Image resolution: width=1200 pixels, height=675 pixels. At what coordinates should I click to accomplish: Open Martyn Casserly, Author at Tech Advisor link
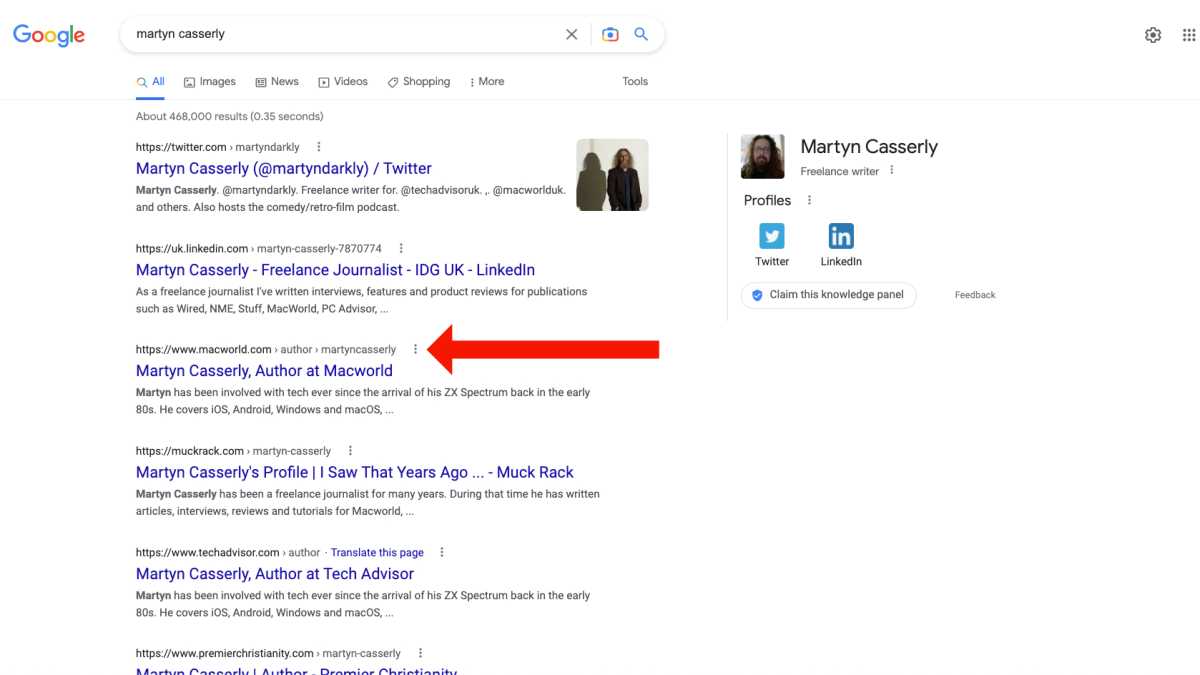click(275, 574)
